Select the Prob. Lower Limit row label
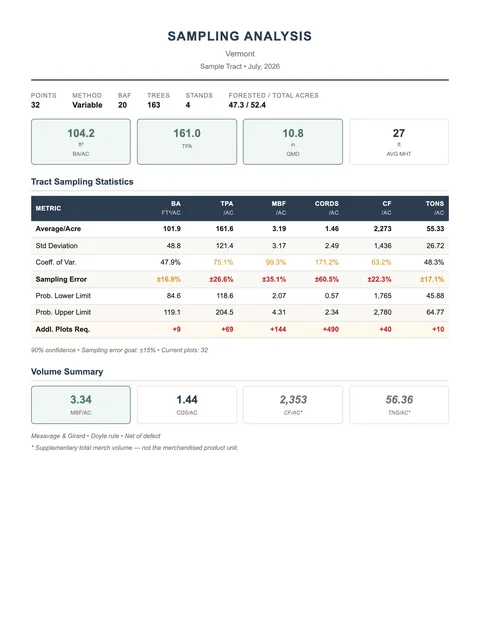 63,295
